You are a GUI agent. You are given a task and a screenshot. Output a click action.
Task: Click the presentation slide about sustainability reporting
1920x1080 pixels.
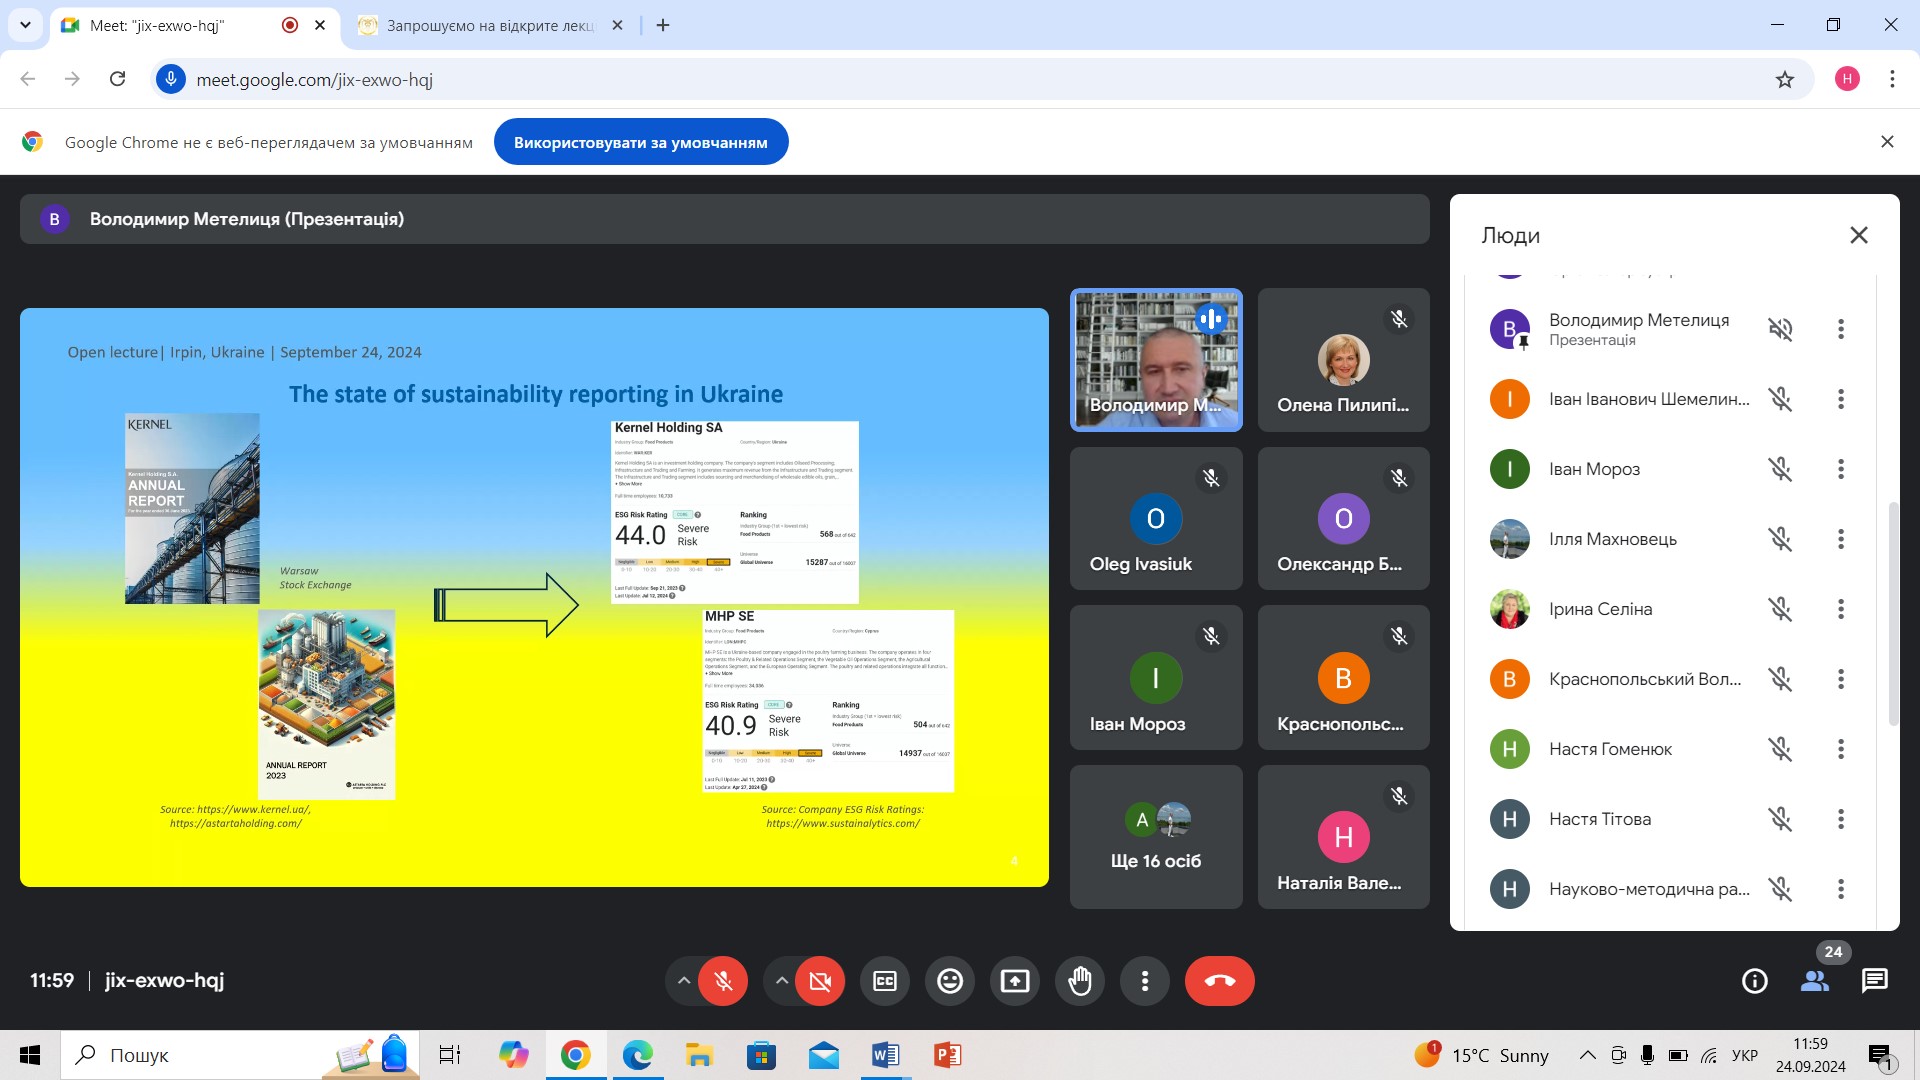[x=534, y=597]
